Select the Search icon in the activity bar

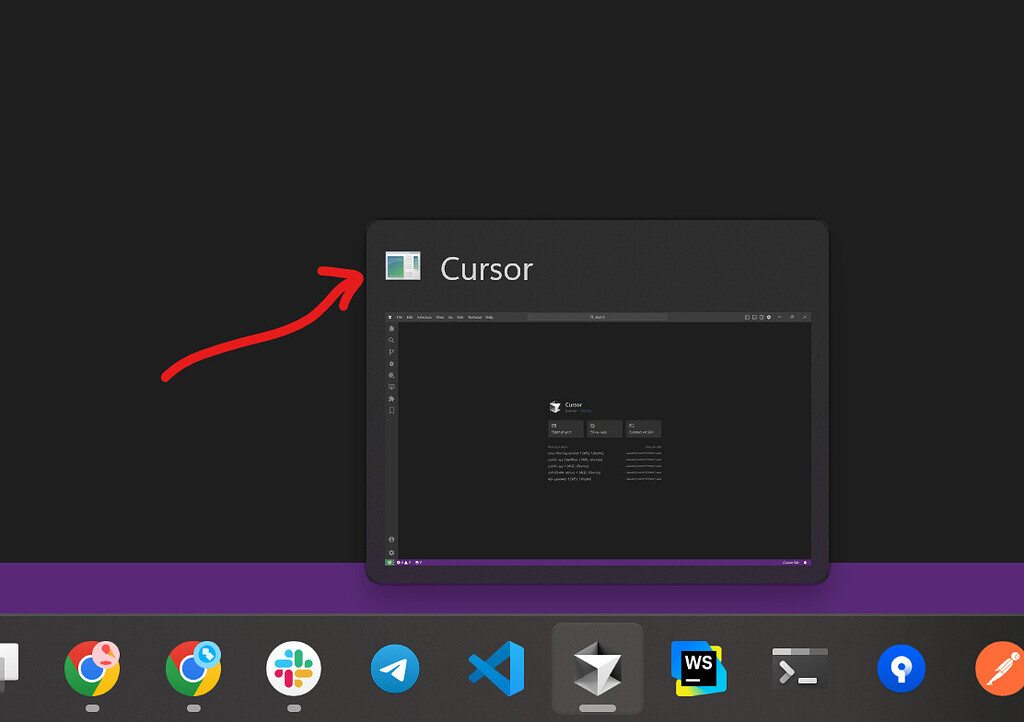tap(391, 341)
